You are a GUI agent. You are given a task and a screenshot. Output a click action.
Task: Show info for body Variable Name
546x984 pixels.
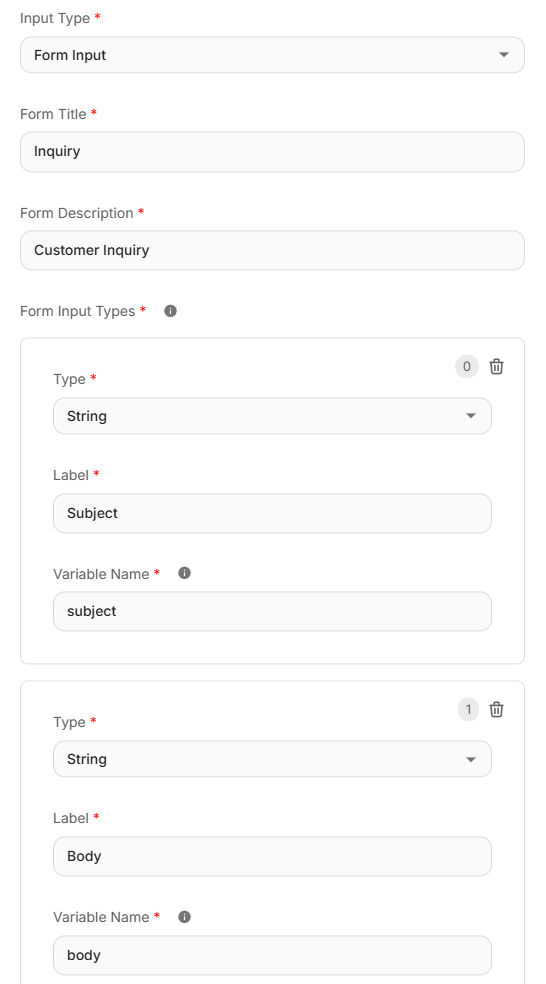pyautogui.click(x=185, y=917)
